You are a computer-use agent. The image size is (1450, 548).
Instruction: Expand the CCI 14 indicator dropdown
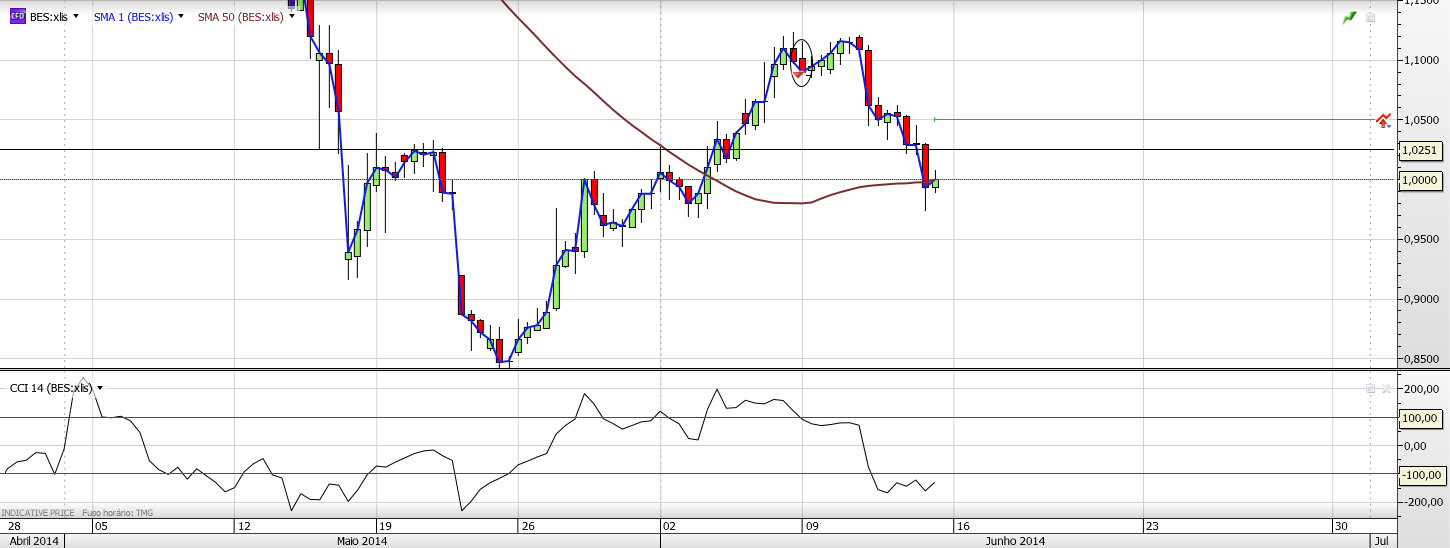pos(100,388)
